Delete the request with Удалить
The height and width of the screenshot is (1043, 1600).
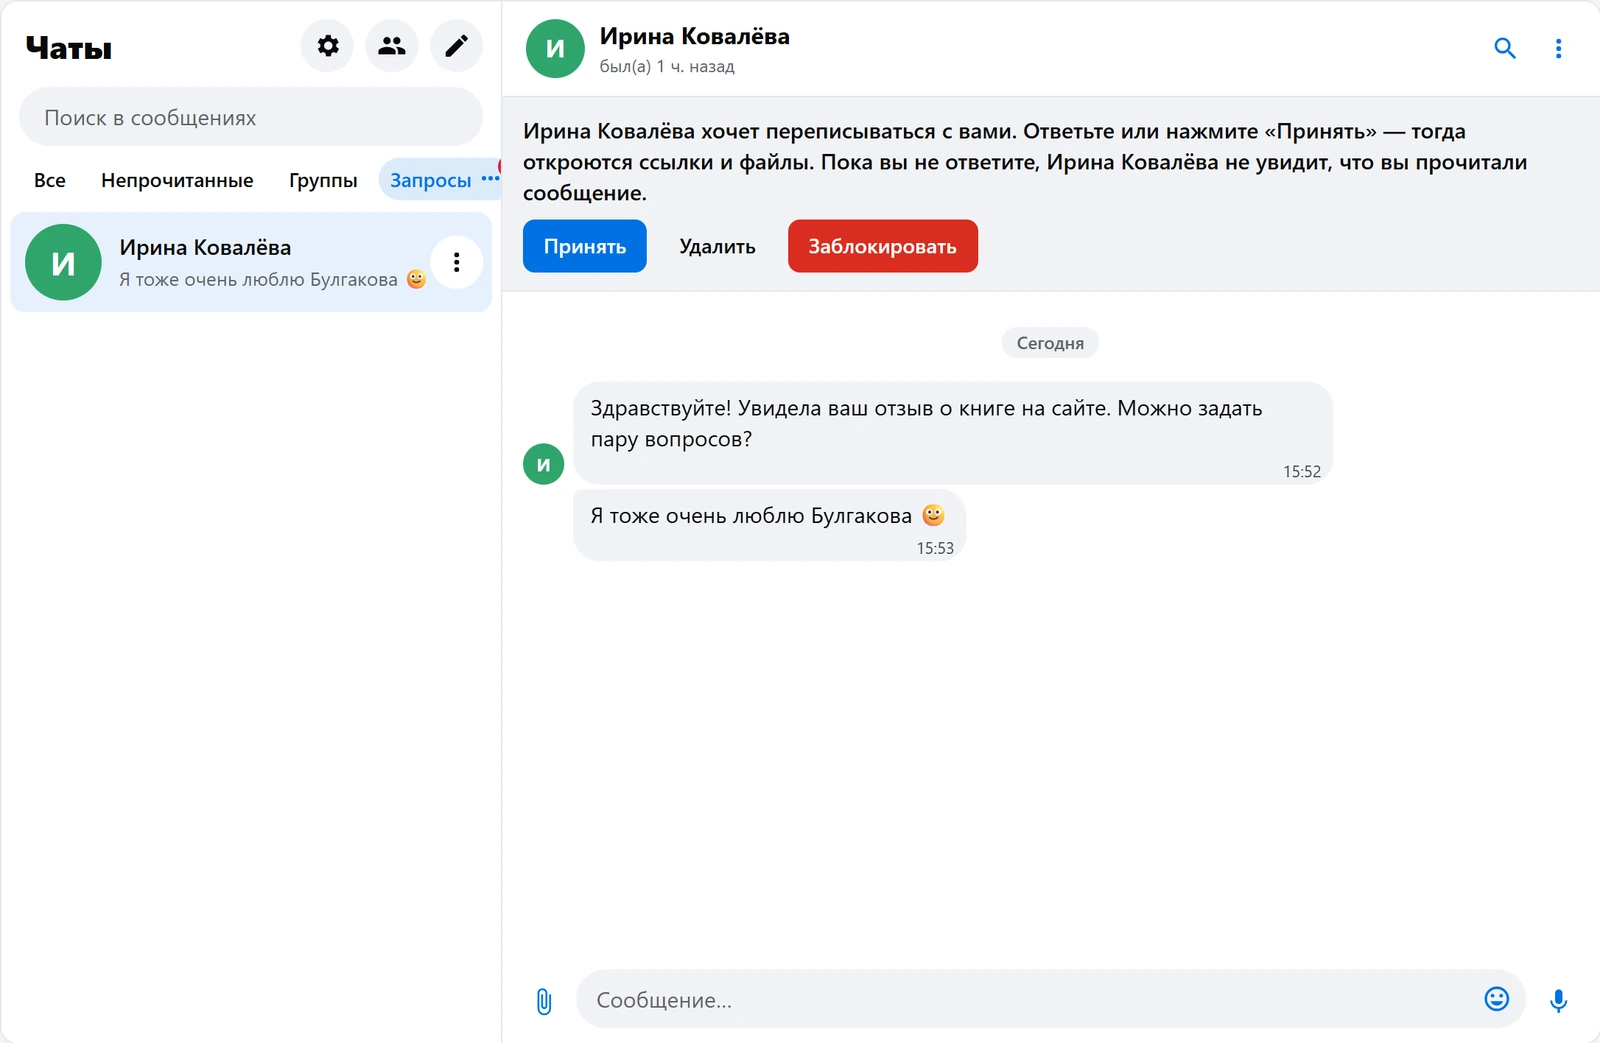tap(717, 246)
